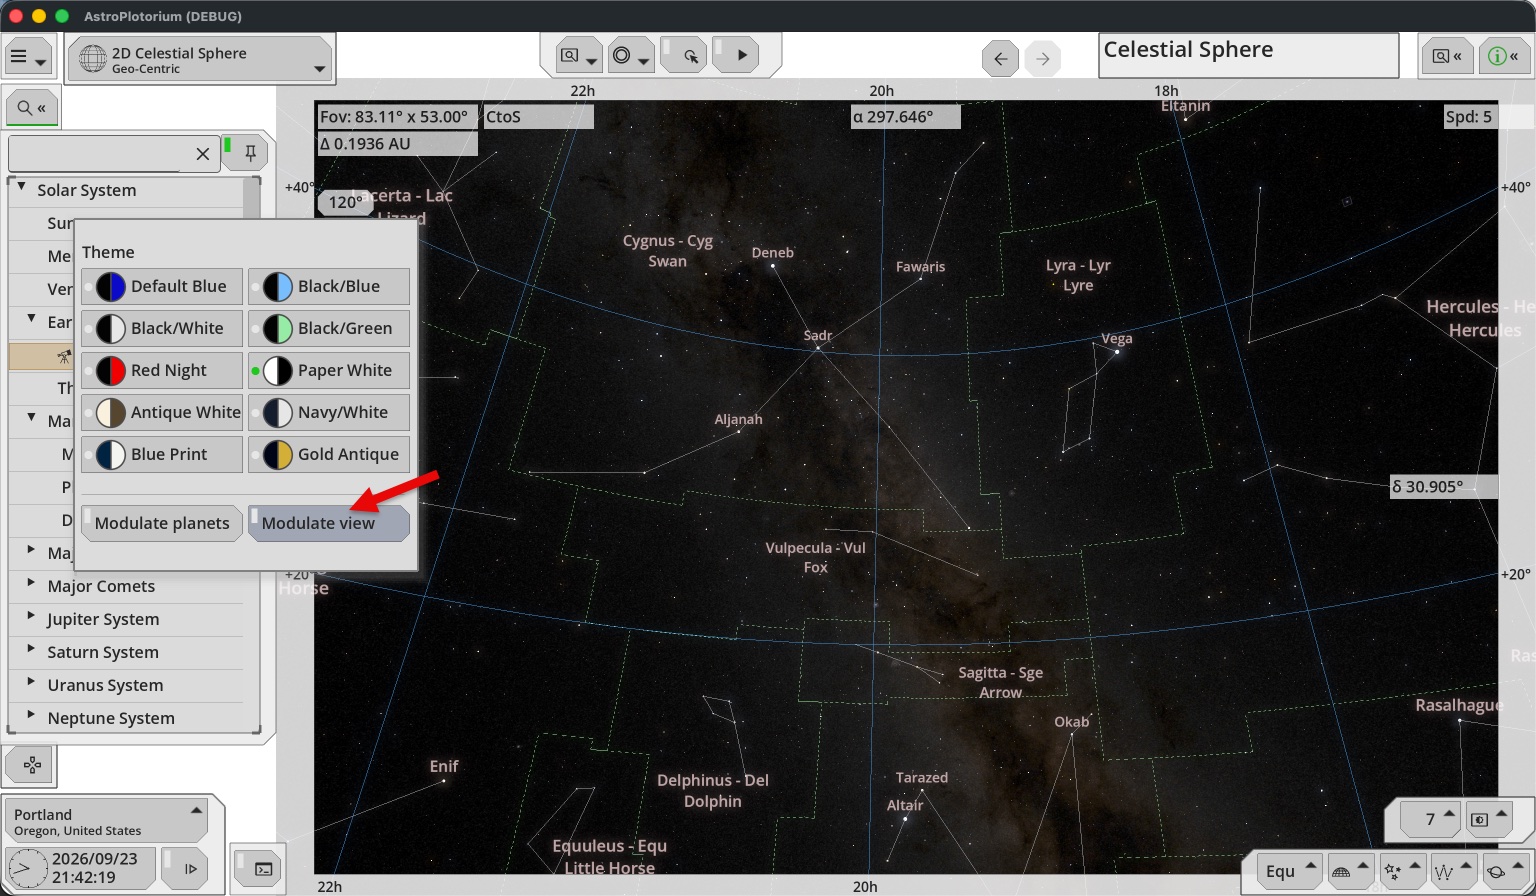Click the search panel collapse icon
Viewport: 1536px width, 896px height.
[32, 107]
